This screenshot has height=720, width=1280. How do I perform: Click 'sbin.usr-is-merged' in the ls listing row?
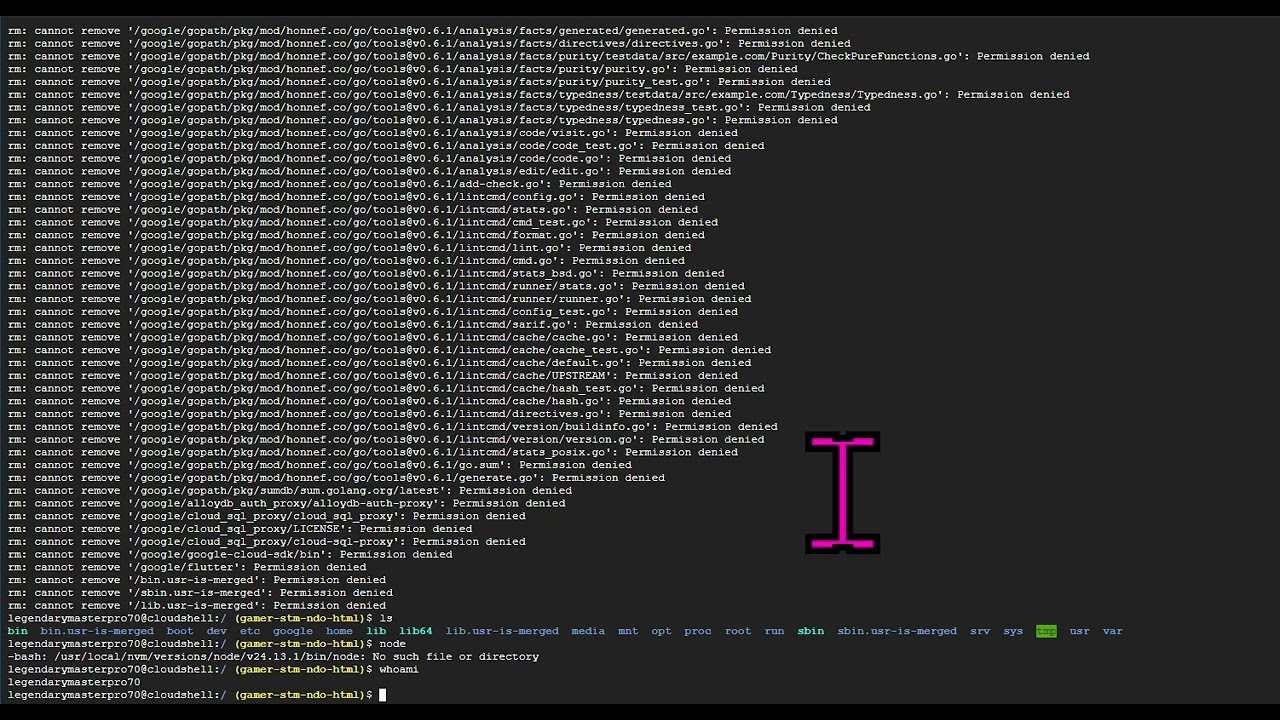(x=897, y=631)
